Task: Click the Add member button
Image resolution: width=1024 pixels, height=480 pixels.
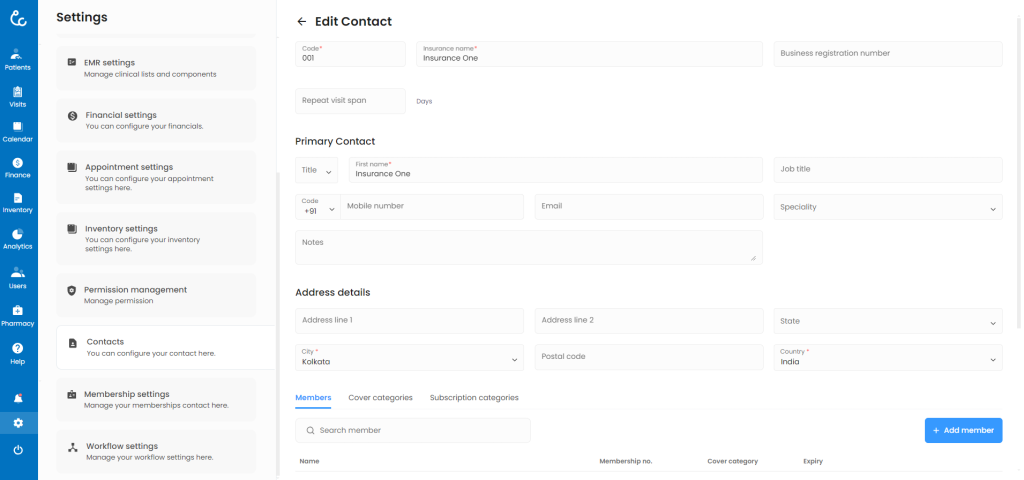Action: pos(963,430)
